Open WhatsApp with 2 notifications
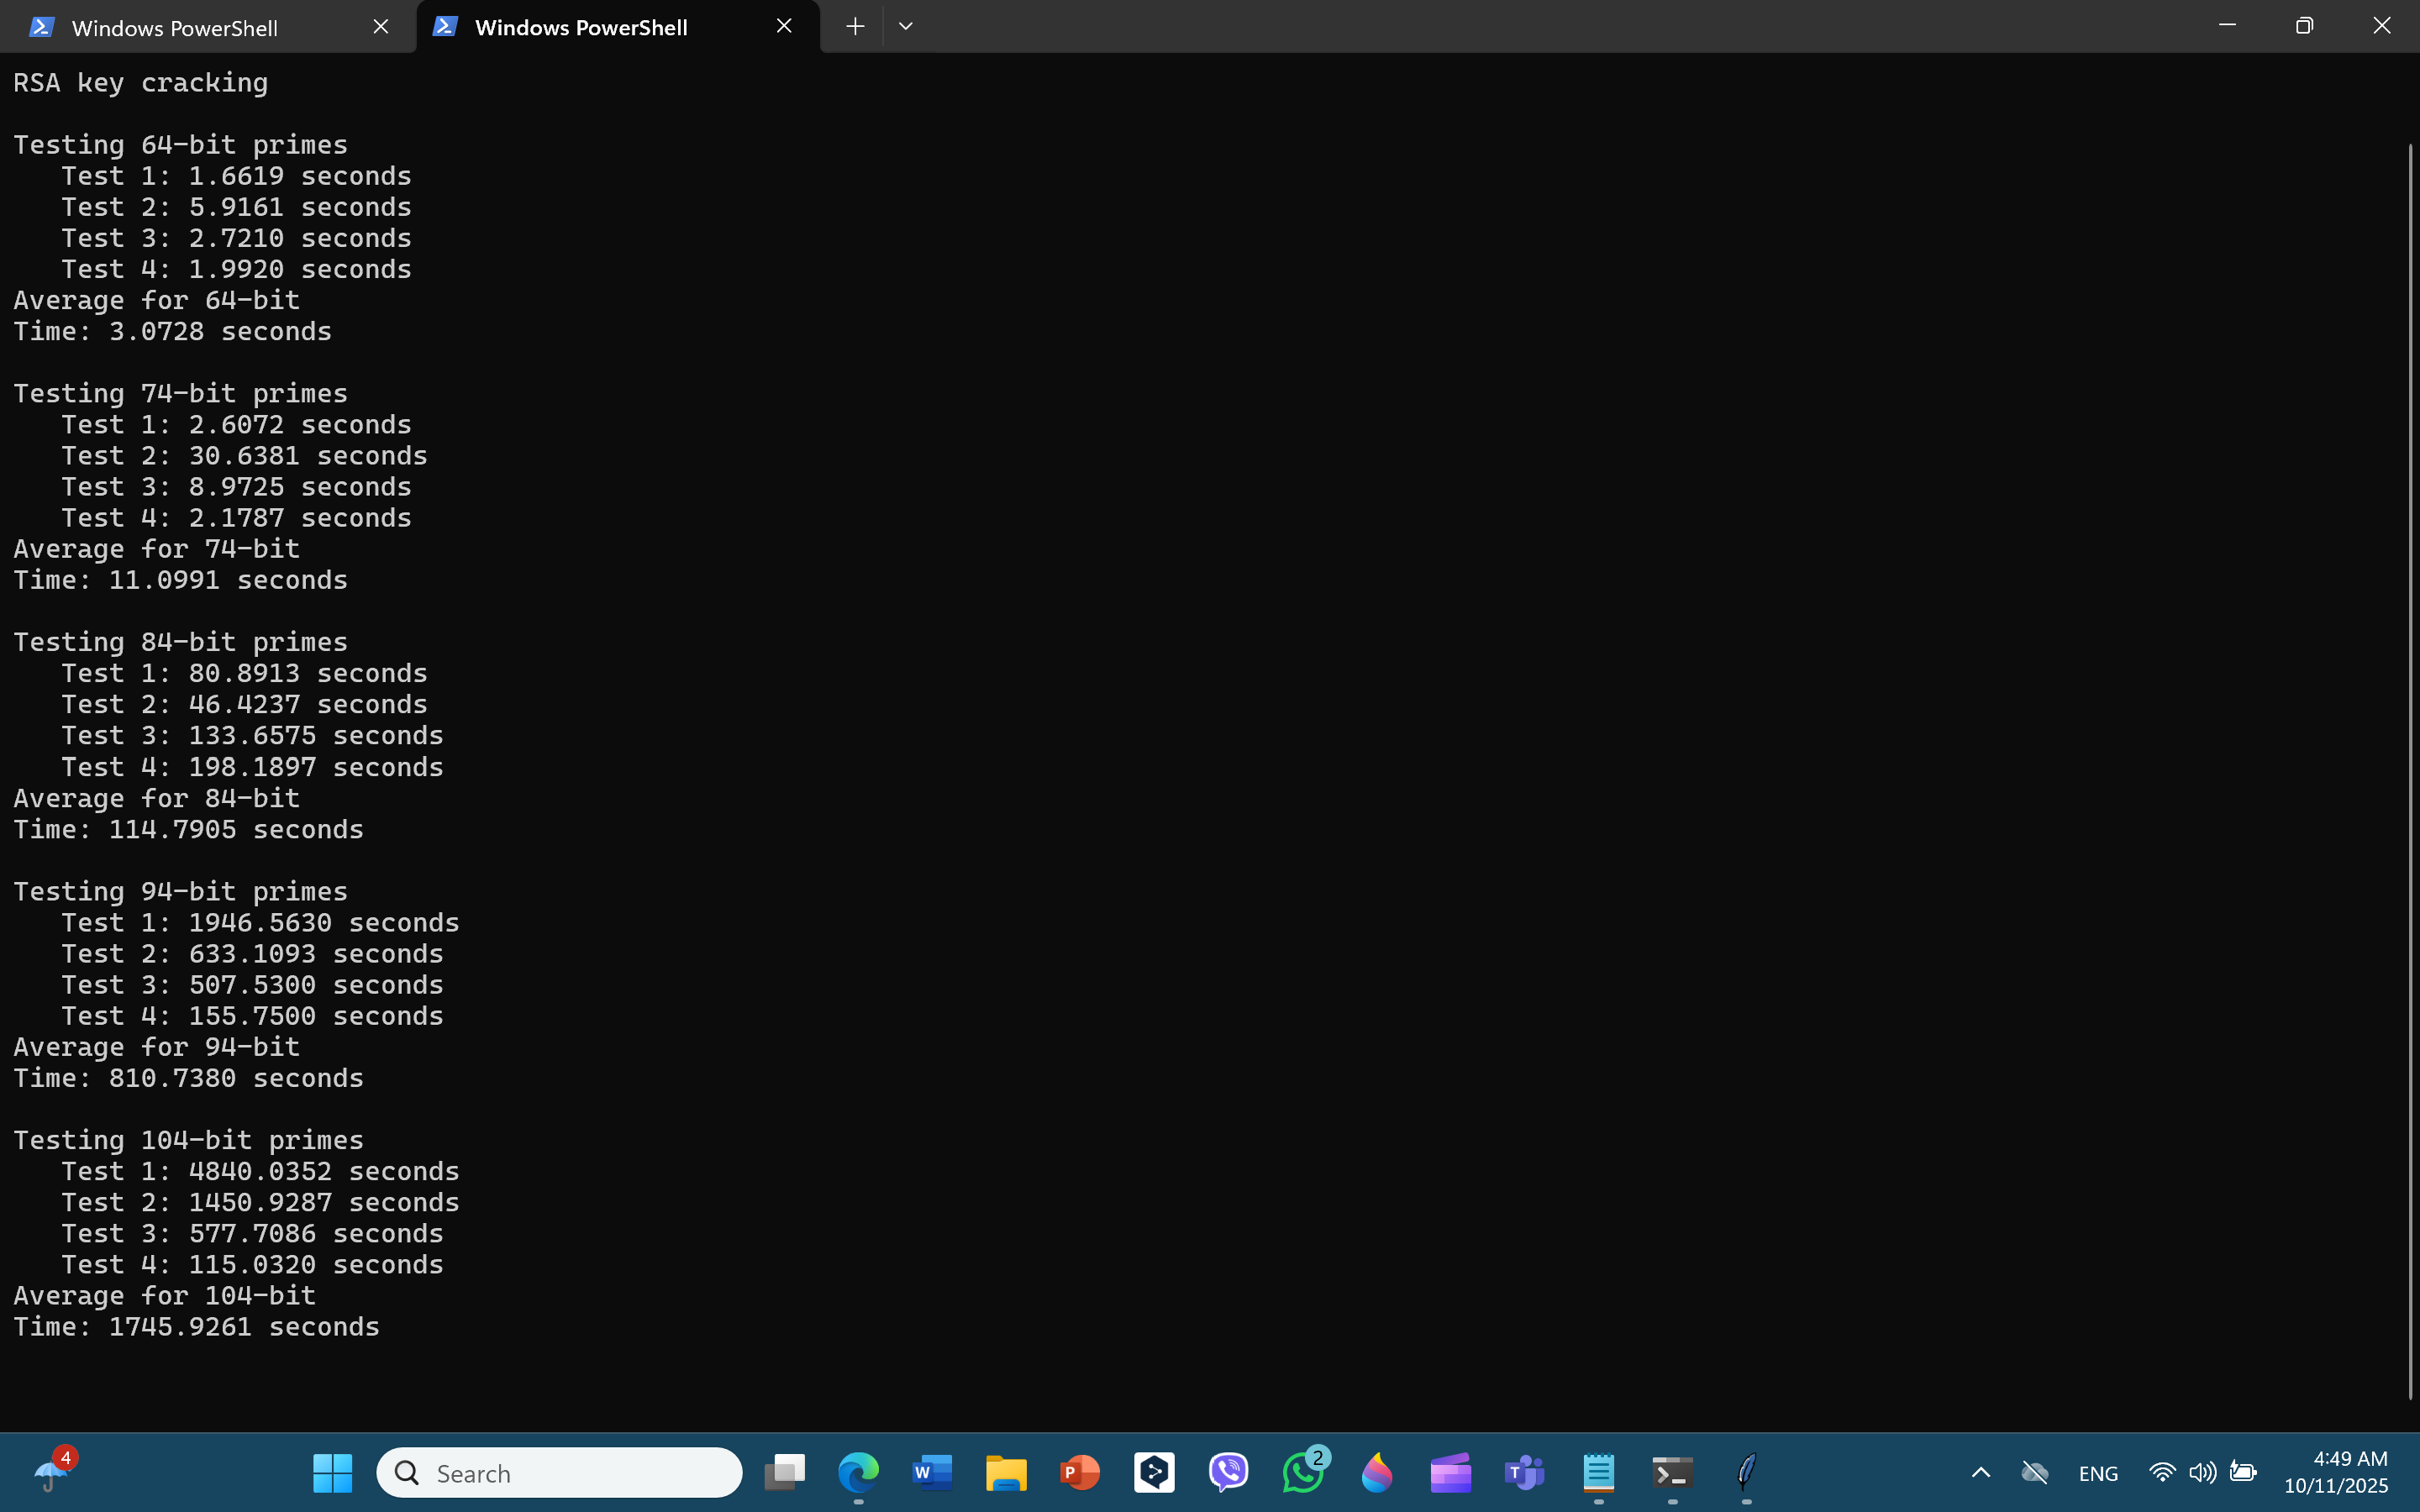Image resolution: width=2420 pixels, height=1512 pixels. click(x=1303, y=1472)
